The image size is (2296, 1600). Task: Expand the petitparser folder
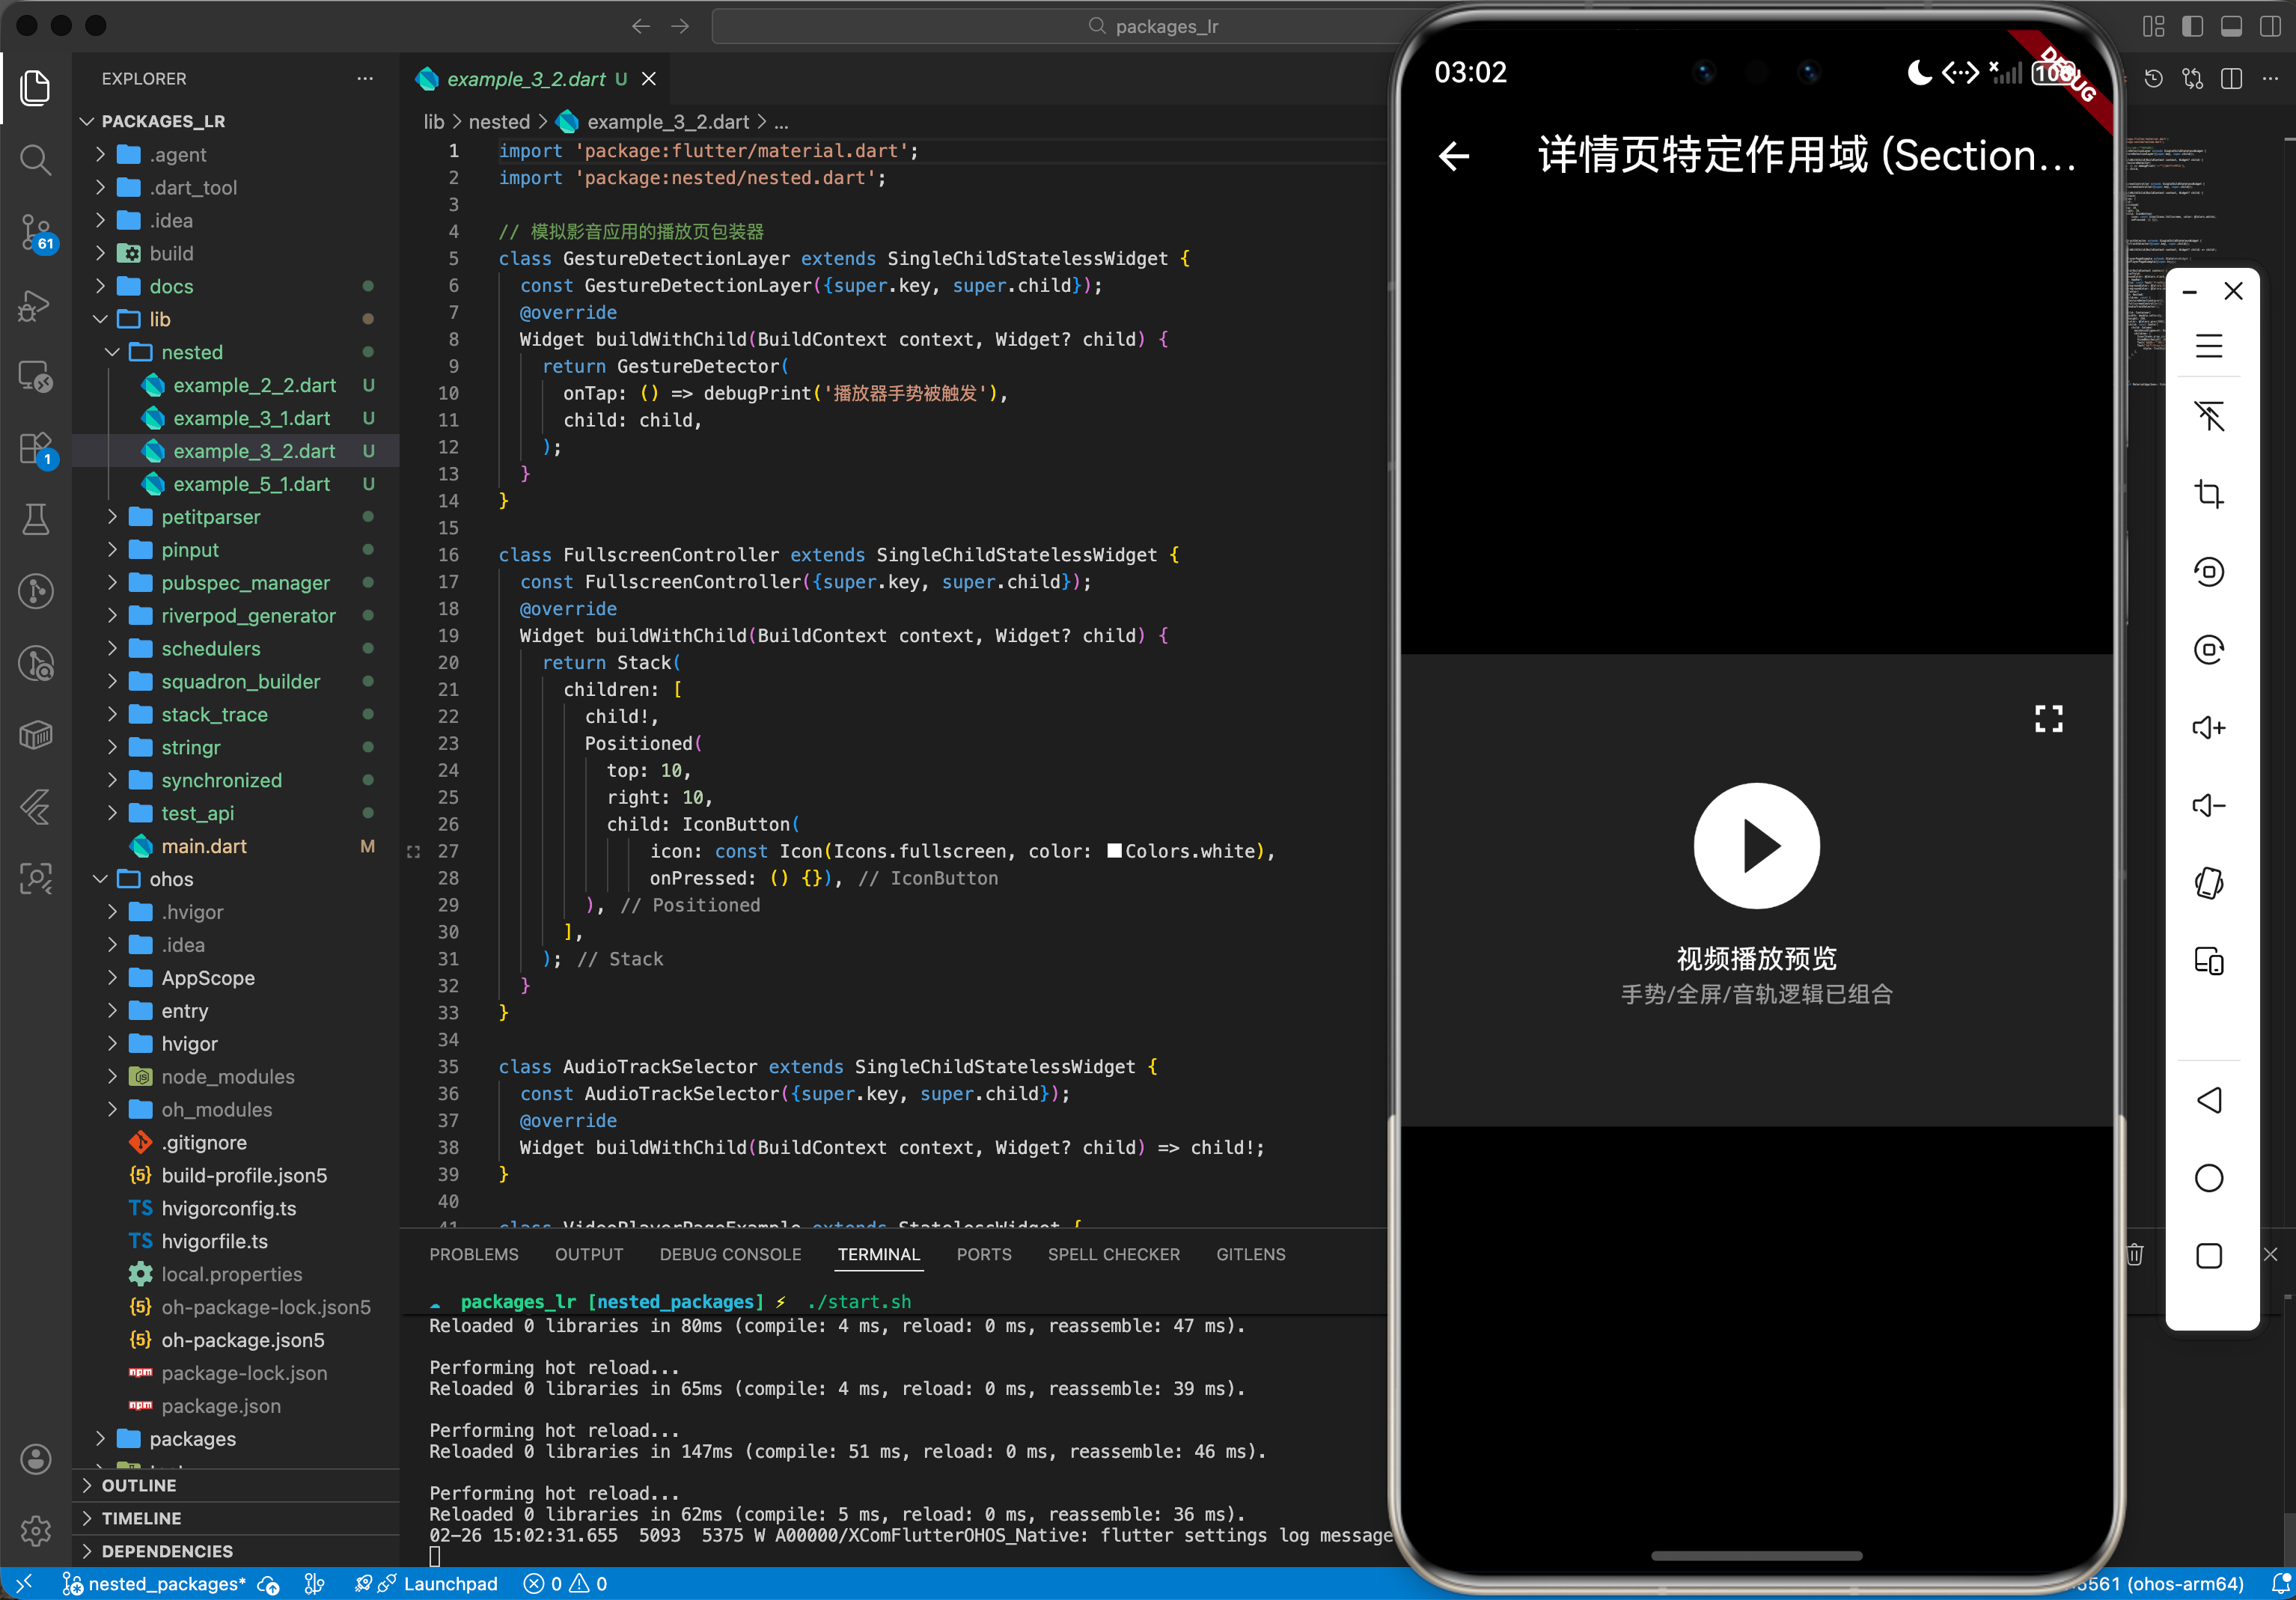click(x=236, y=517)
